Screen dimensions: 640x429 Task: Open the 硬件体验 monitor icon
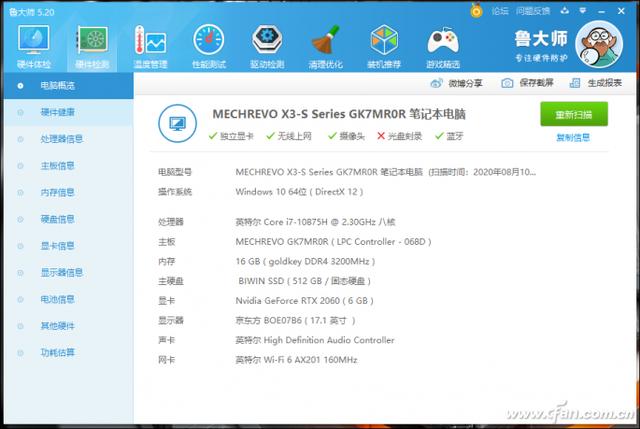coord(33,46)
